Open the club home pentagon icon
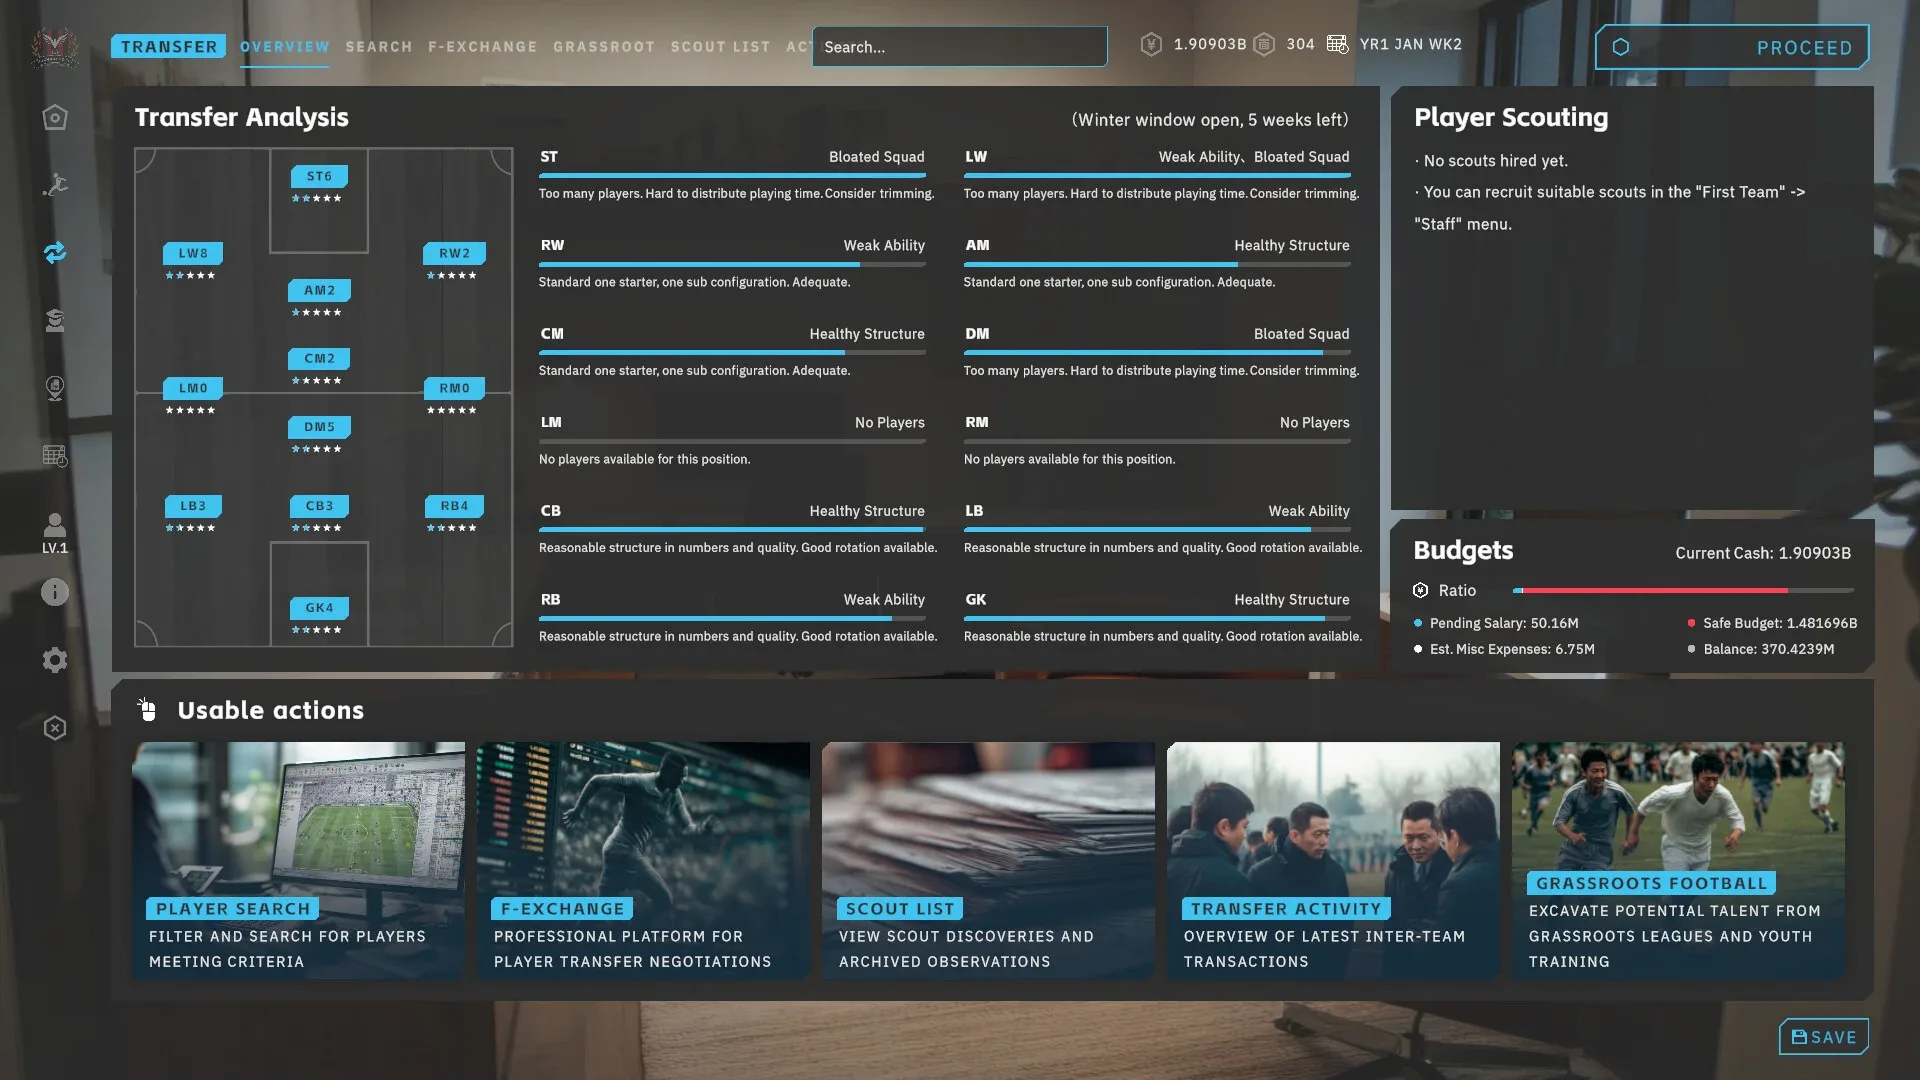 point(55,118)
